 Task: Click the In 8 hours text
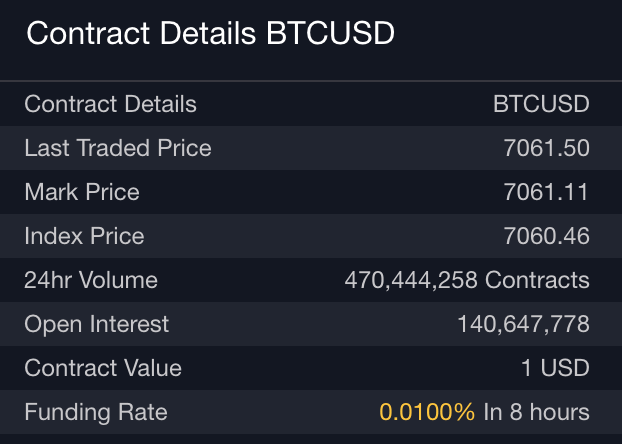[536, 412]
